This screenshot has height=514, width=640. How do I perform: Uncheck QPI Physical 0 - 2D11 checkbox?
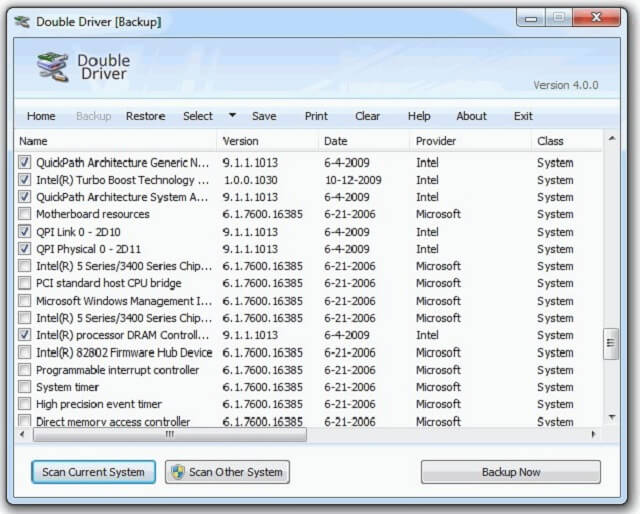[x=24, y=249]
